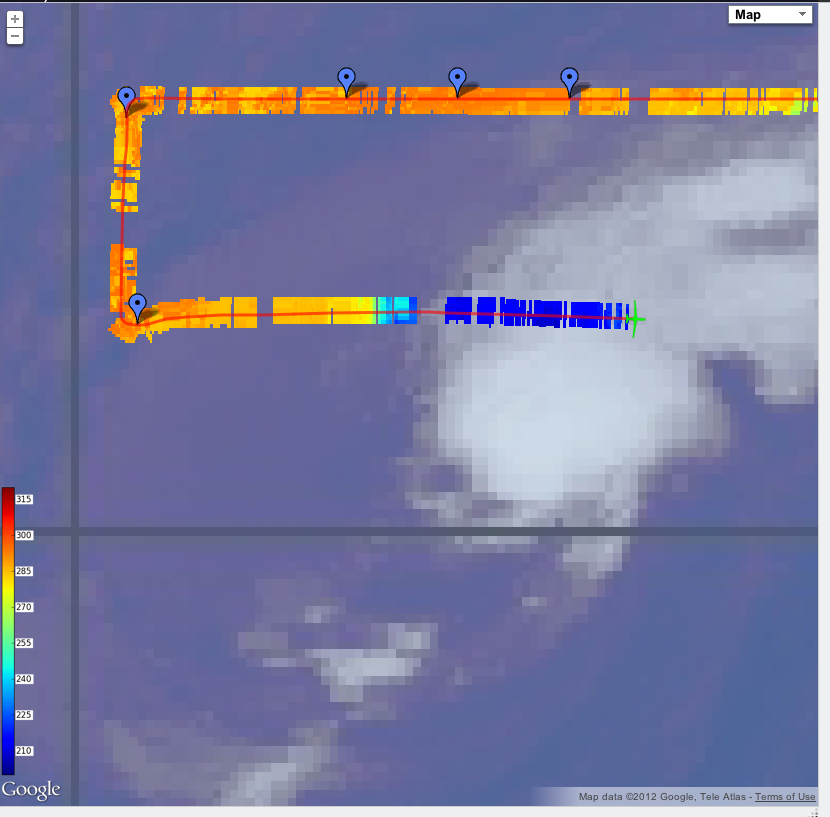Viewport: 830px width, 817px height.
Task: Click the green aircraft icon at the track end
Action: click(x=633, y=319)
